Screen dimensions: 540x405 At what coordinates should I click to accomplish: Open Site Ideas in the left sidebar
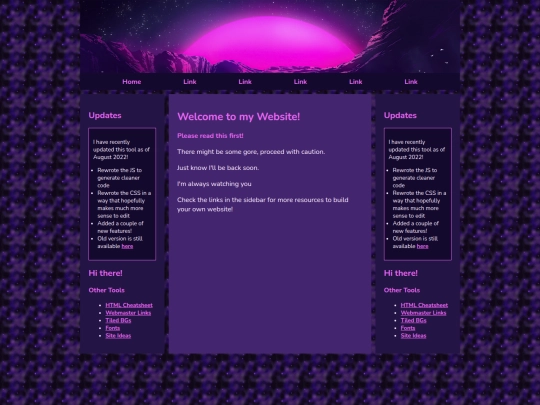118,335
